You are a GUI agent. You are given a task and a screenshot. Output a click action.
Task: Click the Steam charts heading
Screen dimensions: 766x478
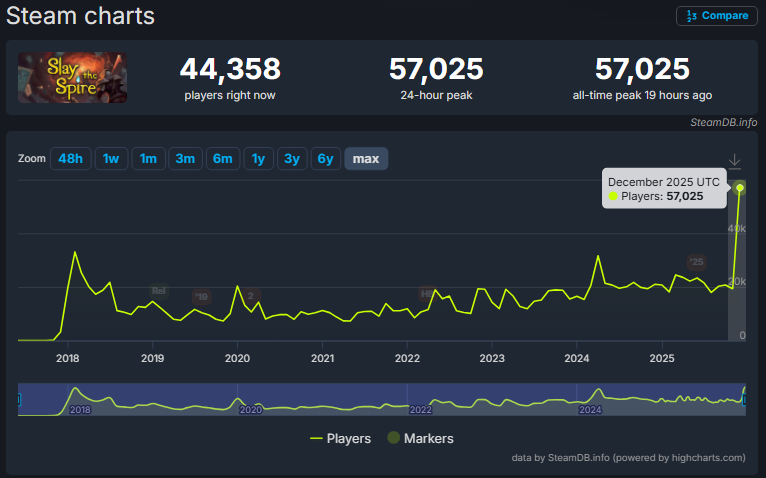(x=80, y=16)
